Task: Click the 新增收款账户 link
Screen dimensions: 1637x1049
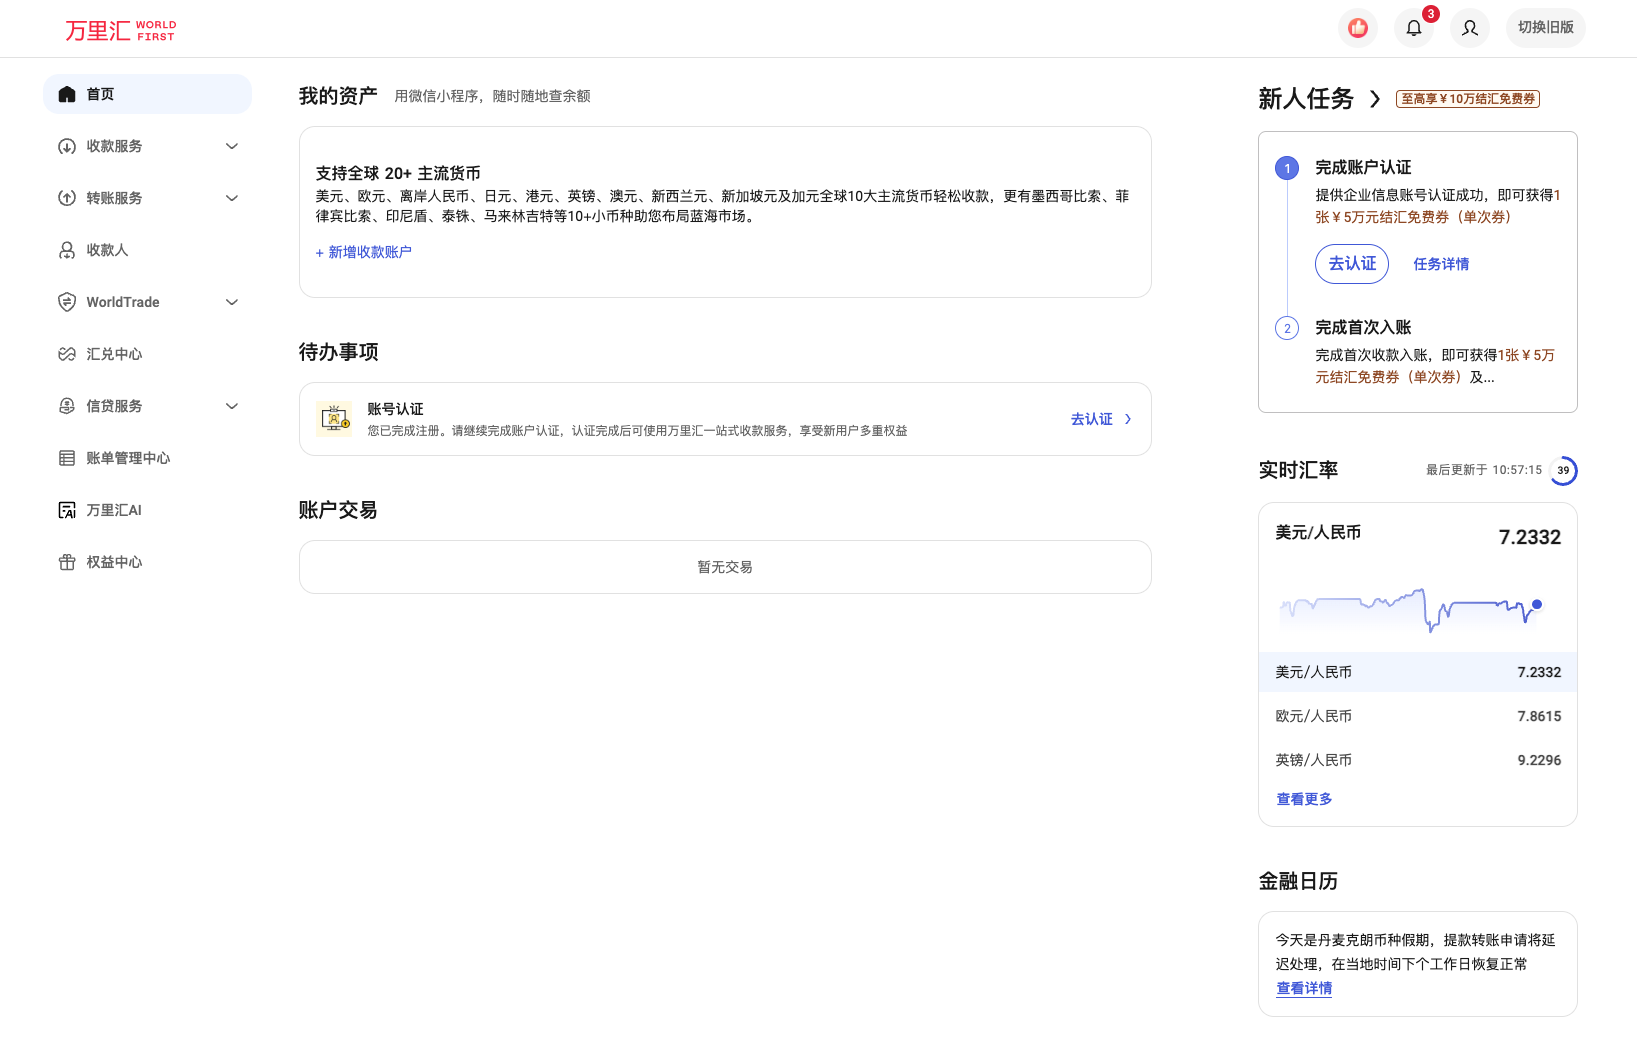Action: click(363, 252)
